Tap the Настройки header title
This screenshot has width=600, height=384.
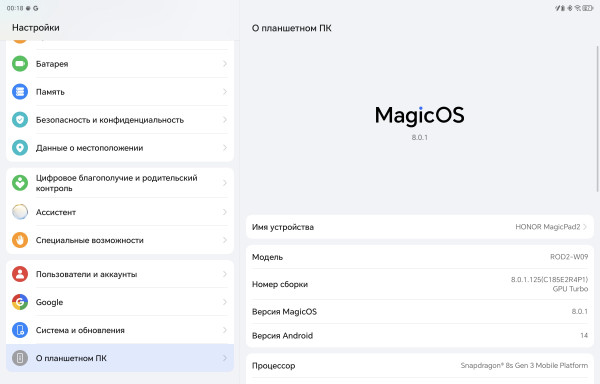pyautogui.click(x=36, y=28)
